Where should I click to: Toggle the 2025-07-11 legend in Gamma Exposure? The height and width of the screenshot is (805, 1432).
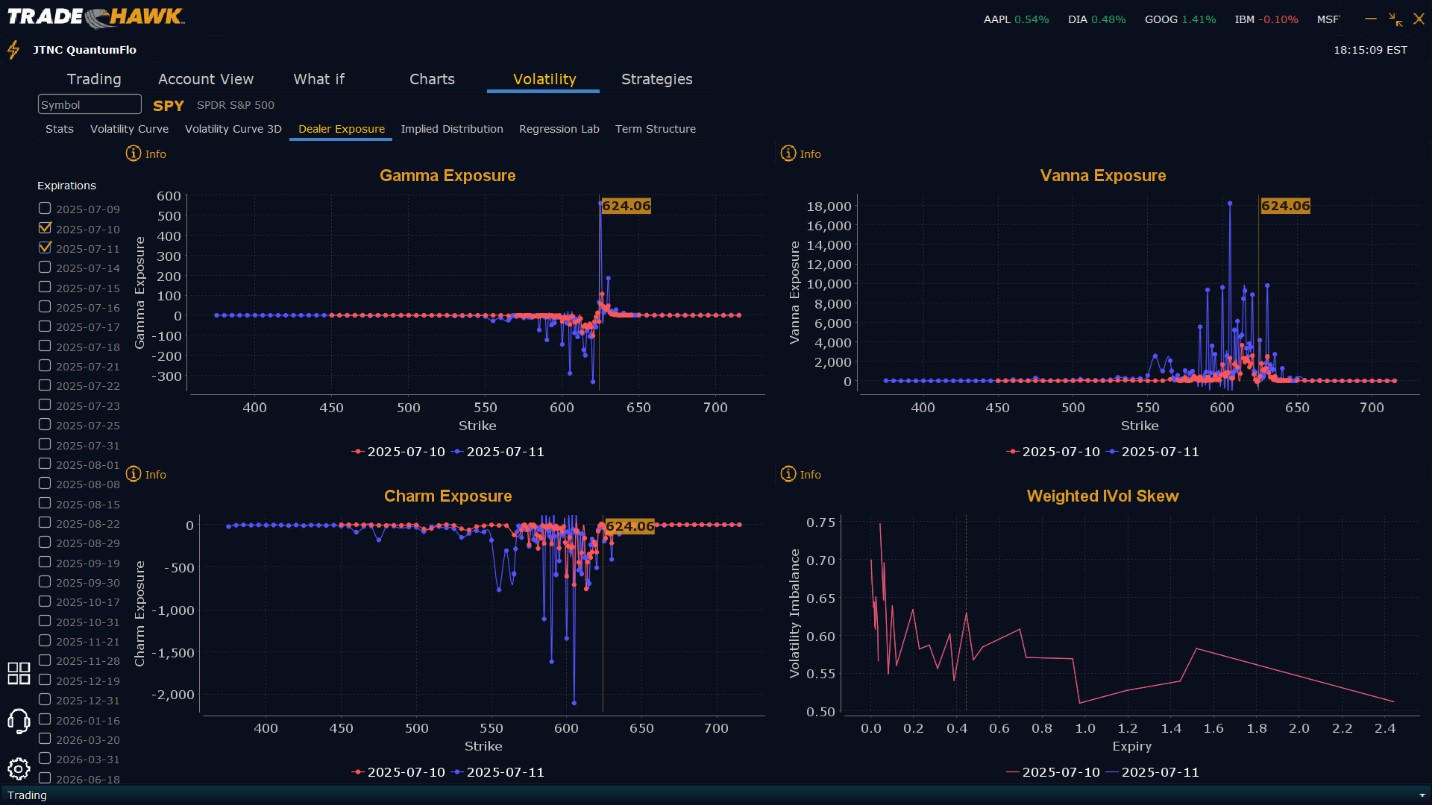[498, 451]
